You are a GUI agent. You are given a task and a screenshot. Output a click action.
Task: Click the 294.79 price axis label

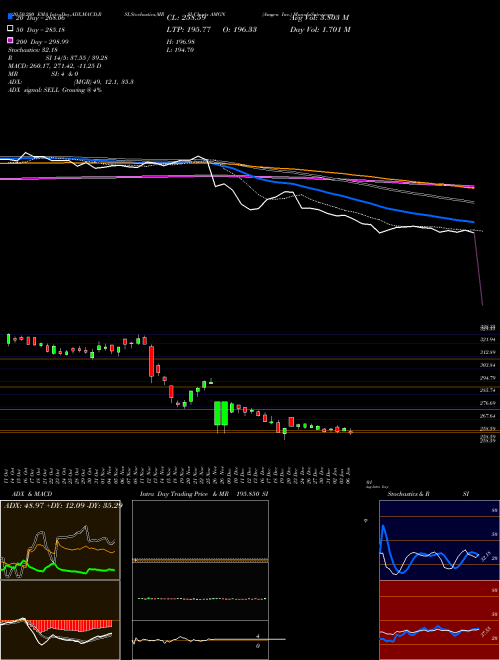click(487, 378)
